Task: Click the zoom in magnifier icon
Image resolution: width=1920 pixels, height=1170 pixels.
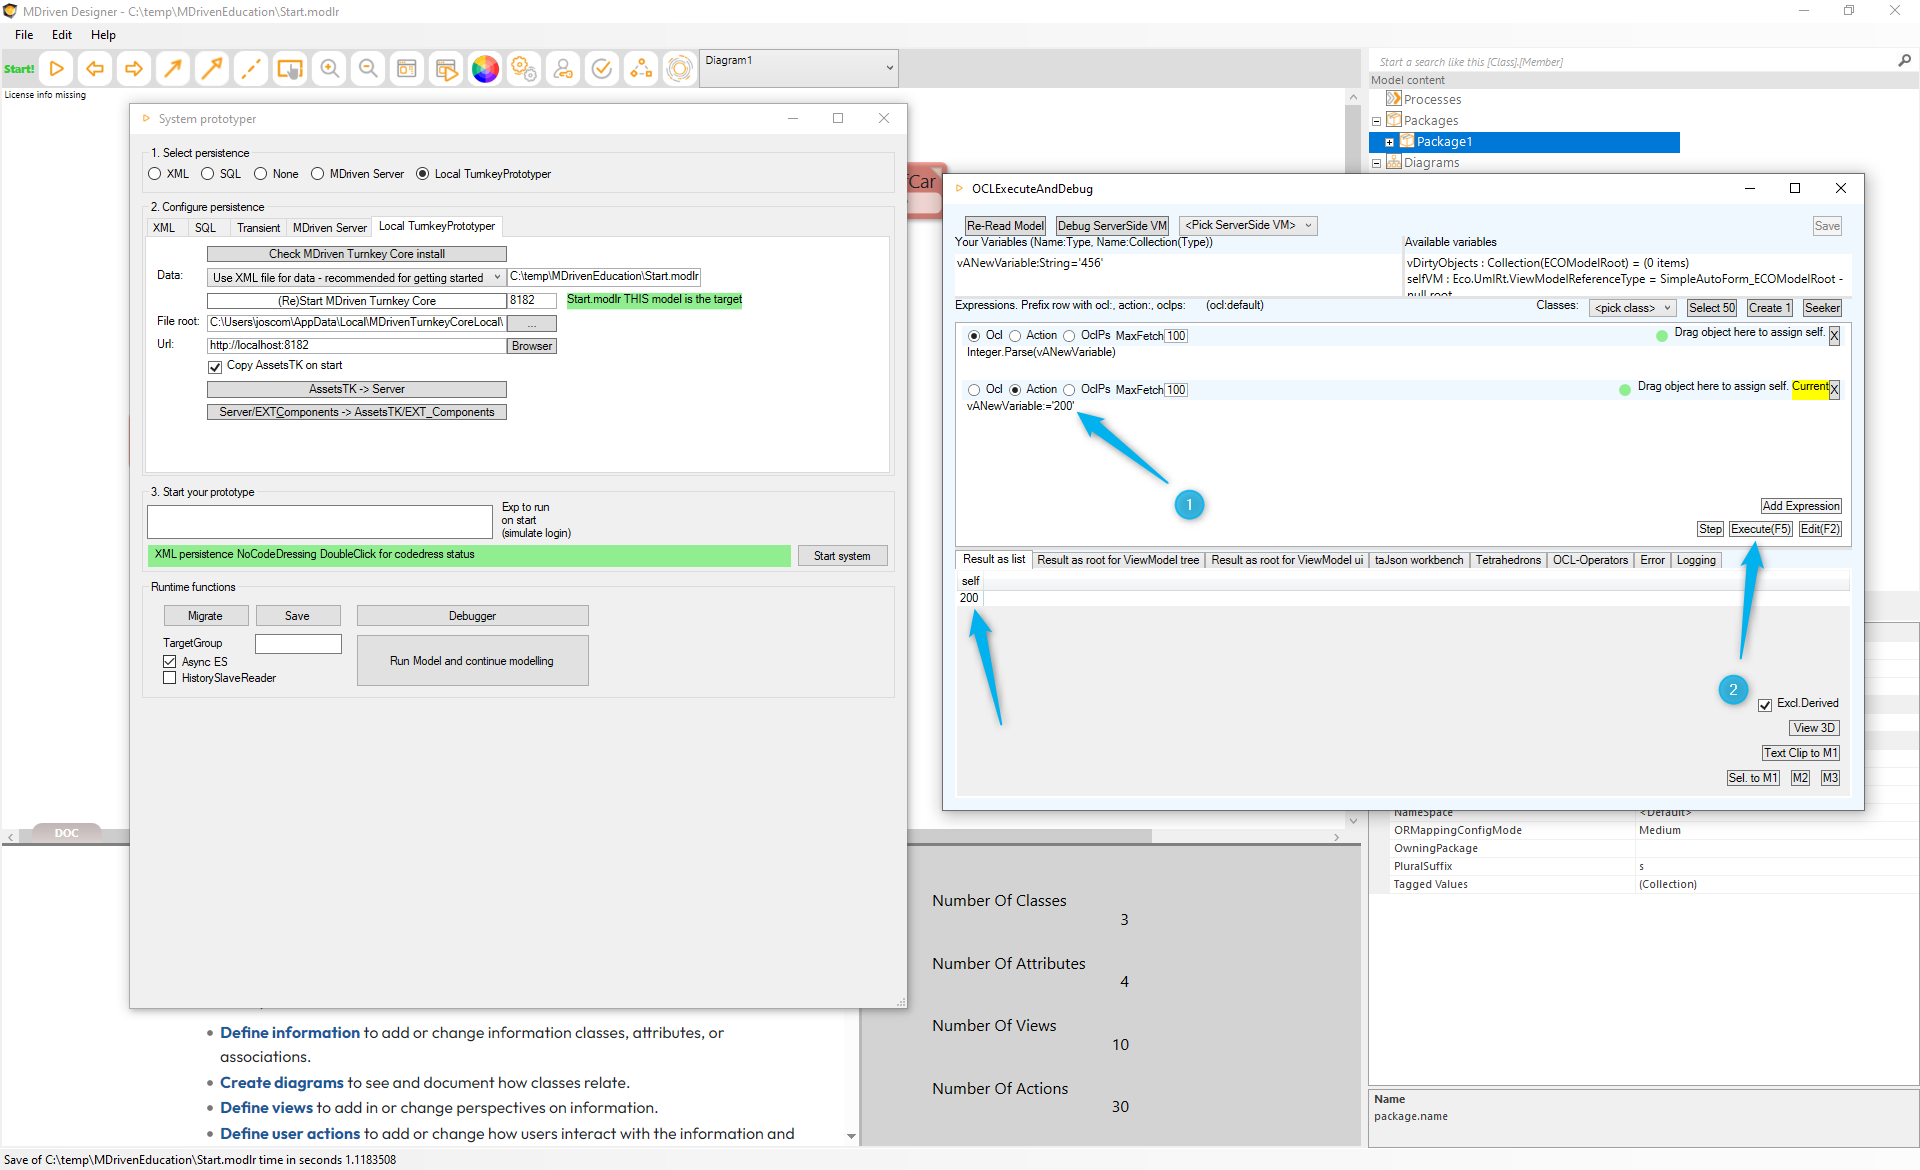Action: click(x=329, y=69)
